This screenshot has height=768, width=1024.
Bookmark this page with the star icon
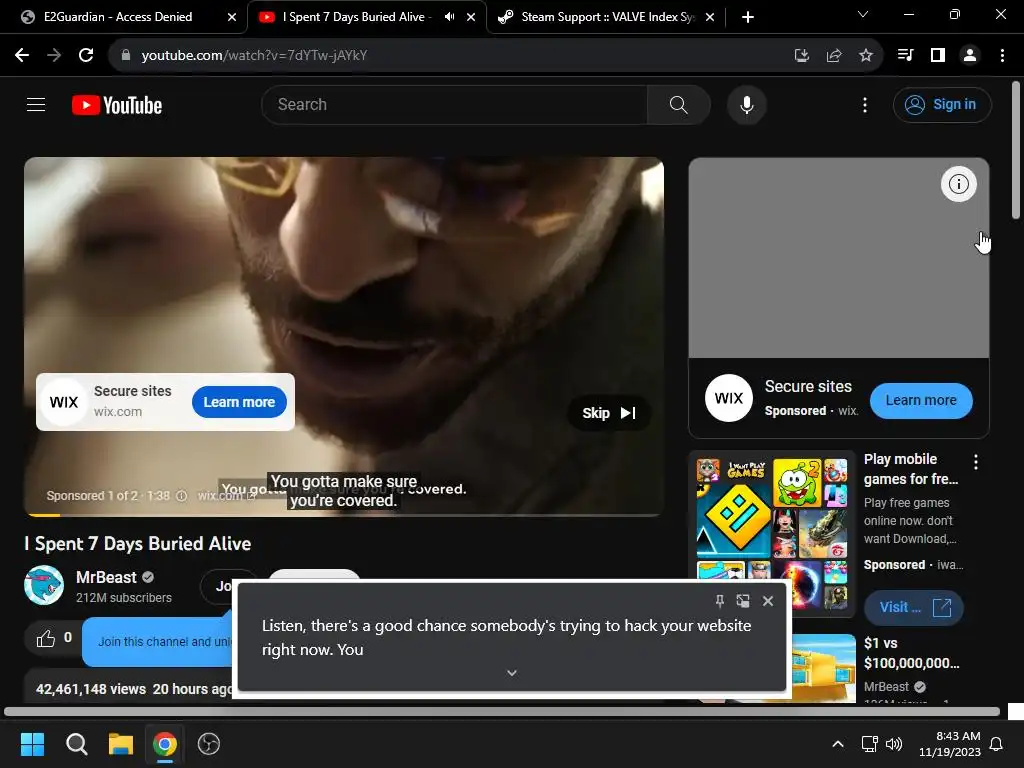[x=866, y=56]
